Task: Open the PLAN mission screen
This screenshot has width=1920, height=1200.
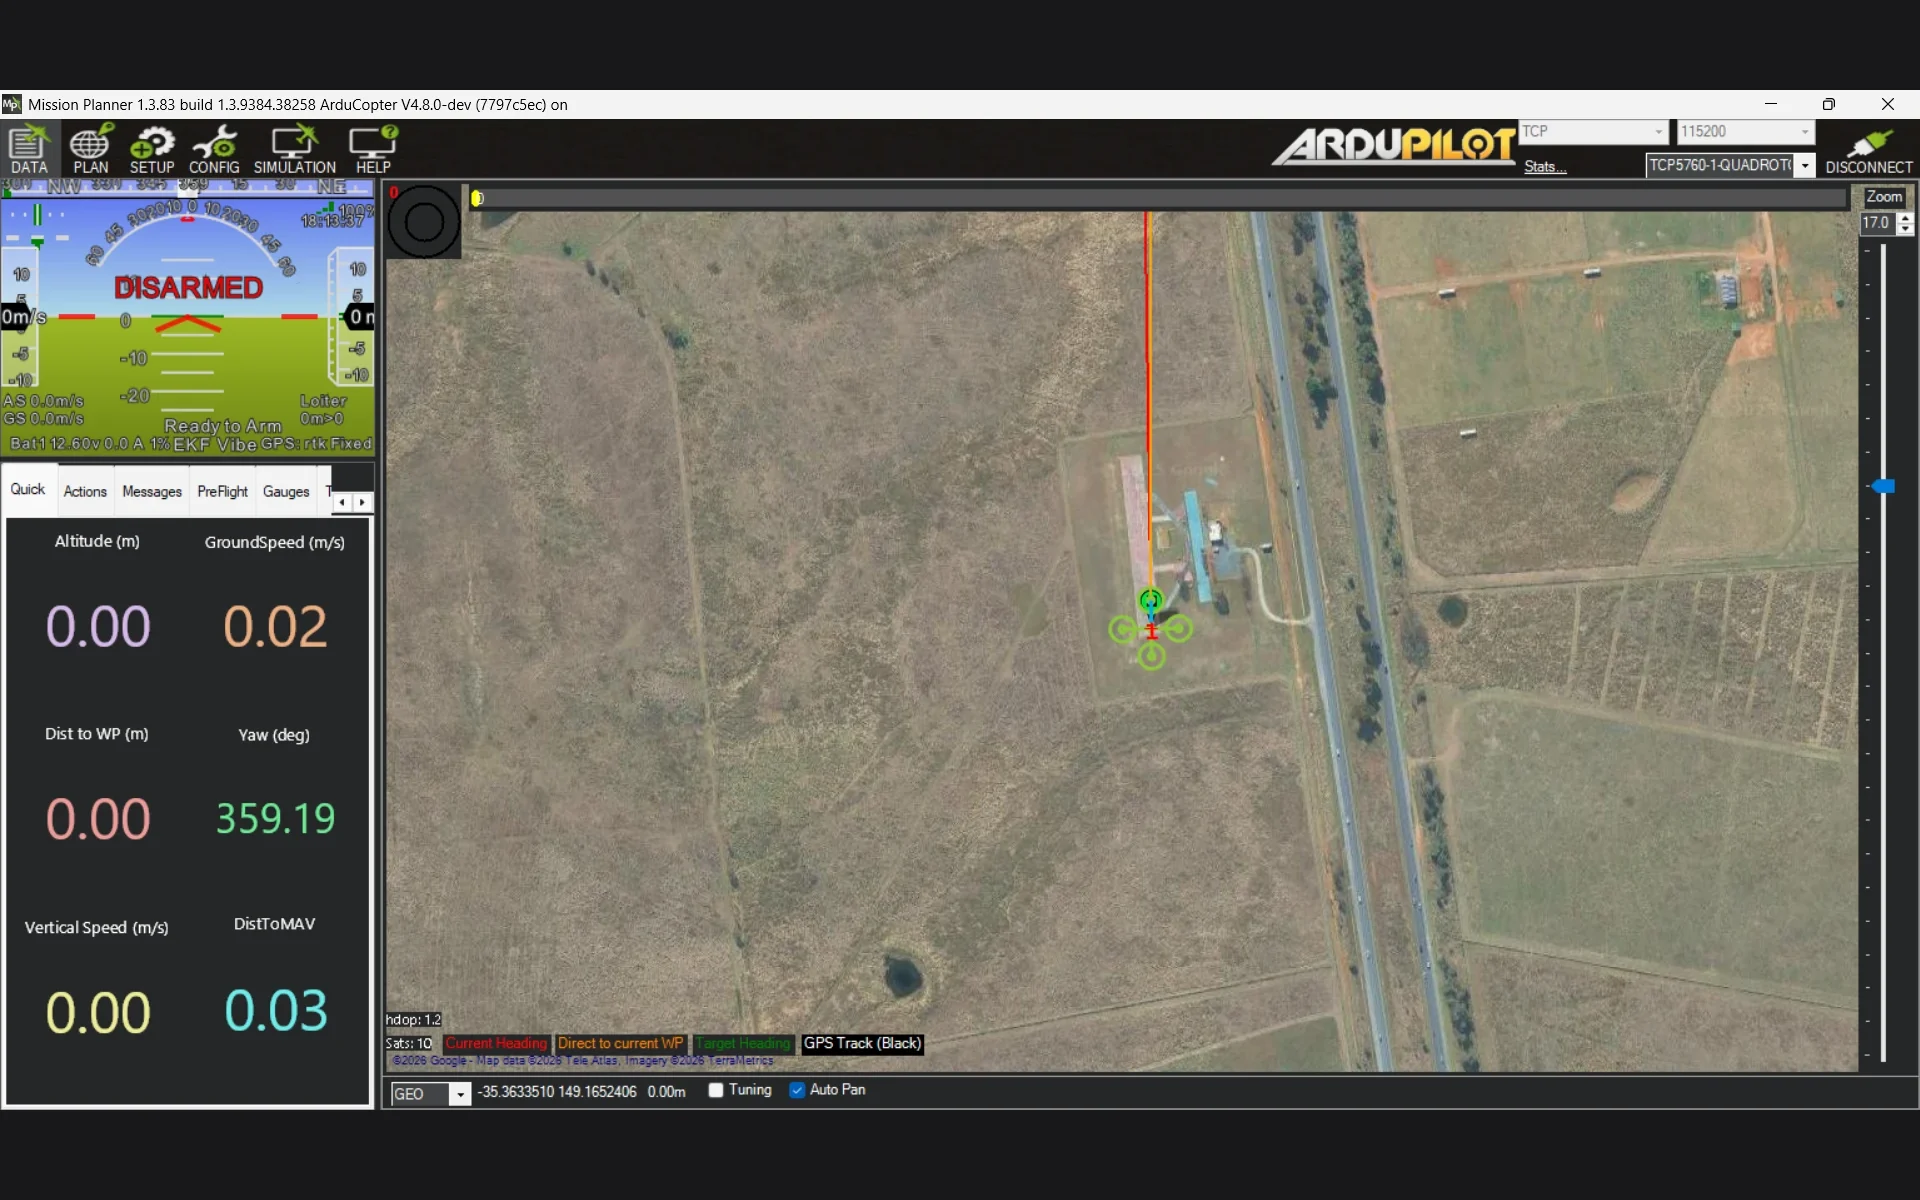Action: coord(90,149)
